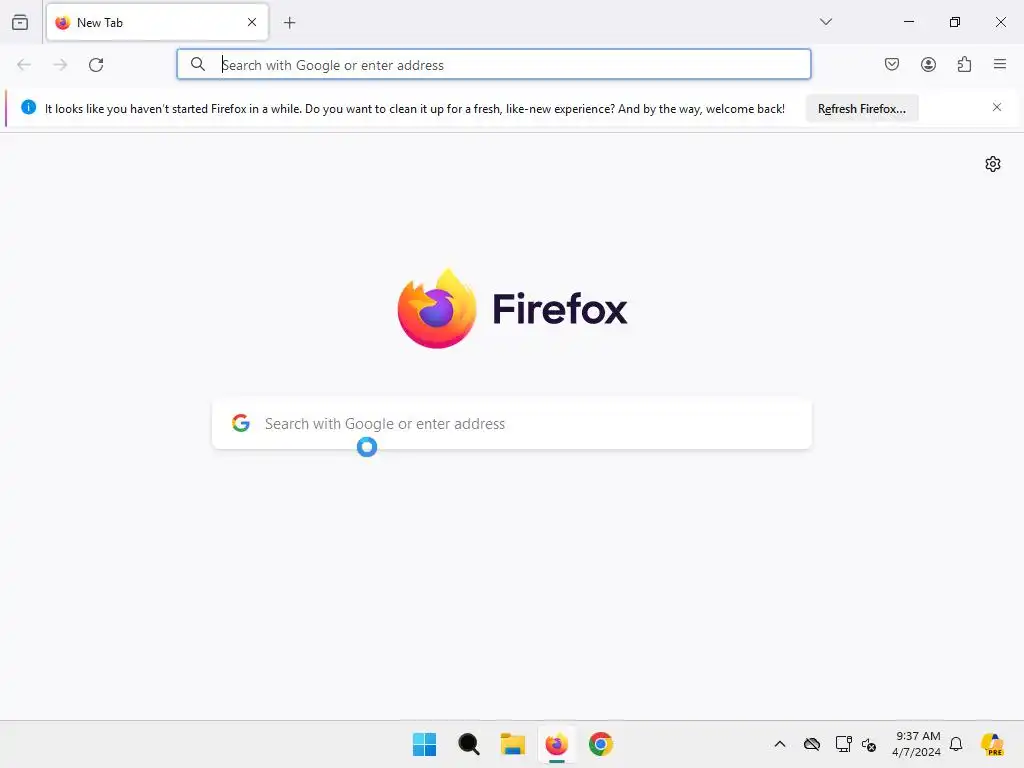
Task: Click the cloud sync-off tray icon
Action: [x=812, y=744]
